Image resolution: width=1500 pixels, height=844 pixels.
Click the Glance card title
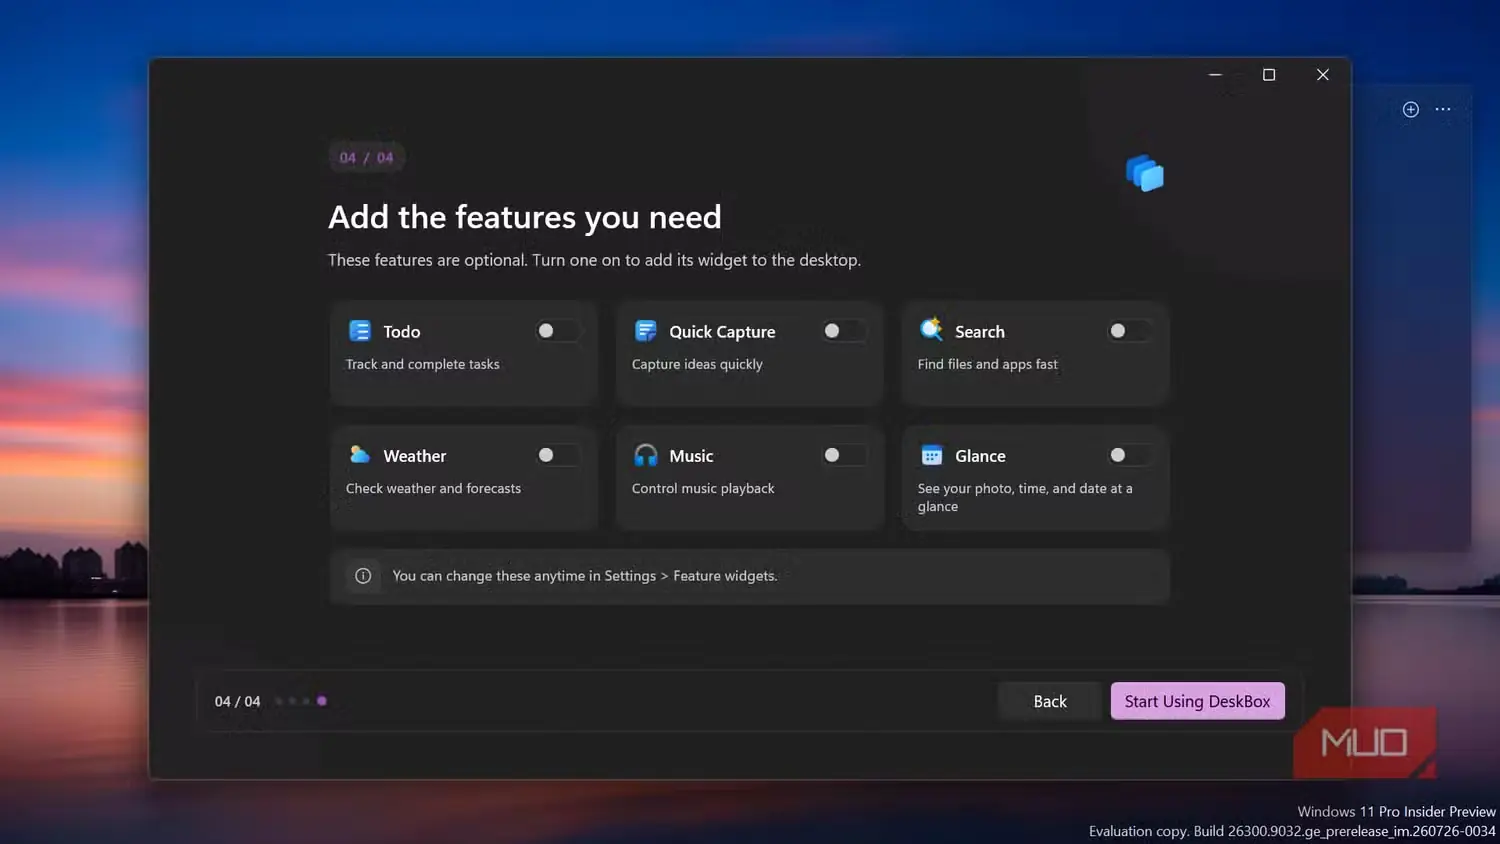[980, 456]
